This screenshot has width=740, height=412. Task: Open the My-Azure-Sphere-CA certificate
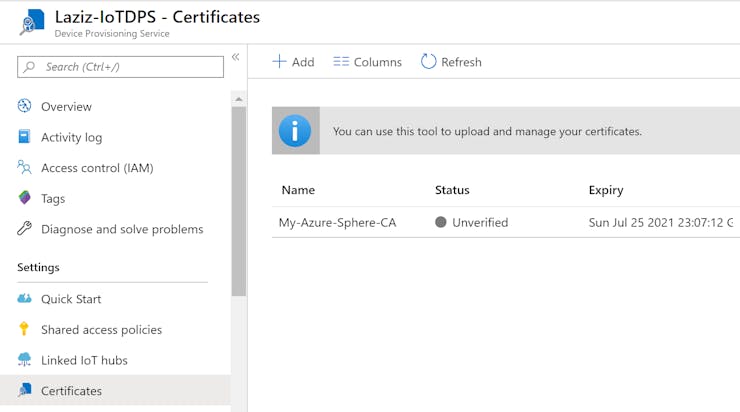(x=337, y=222)
